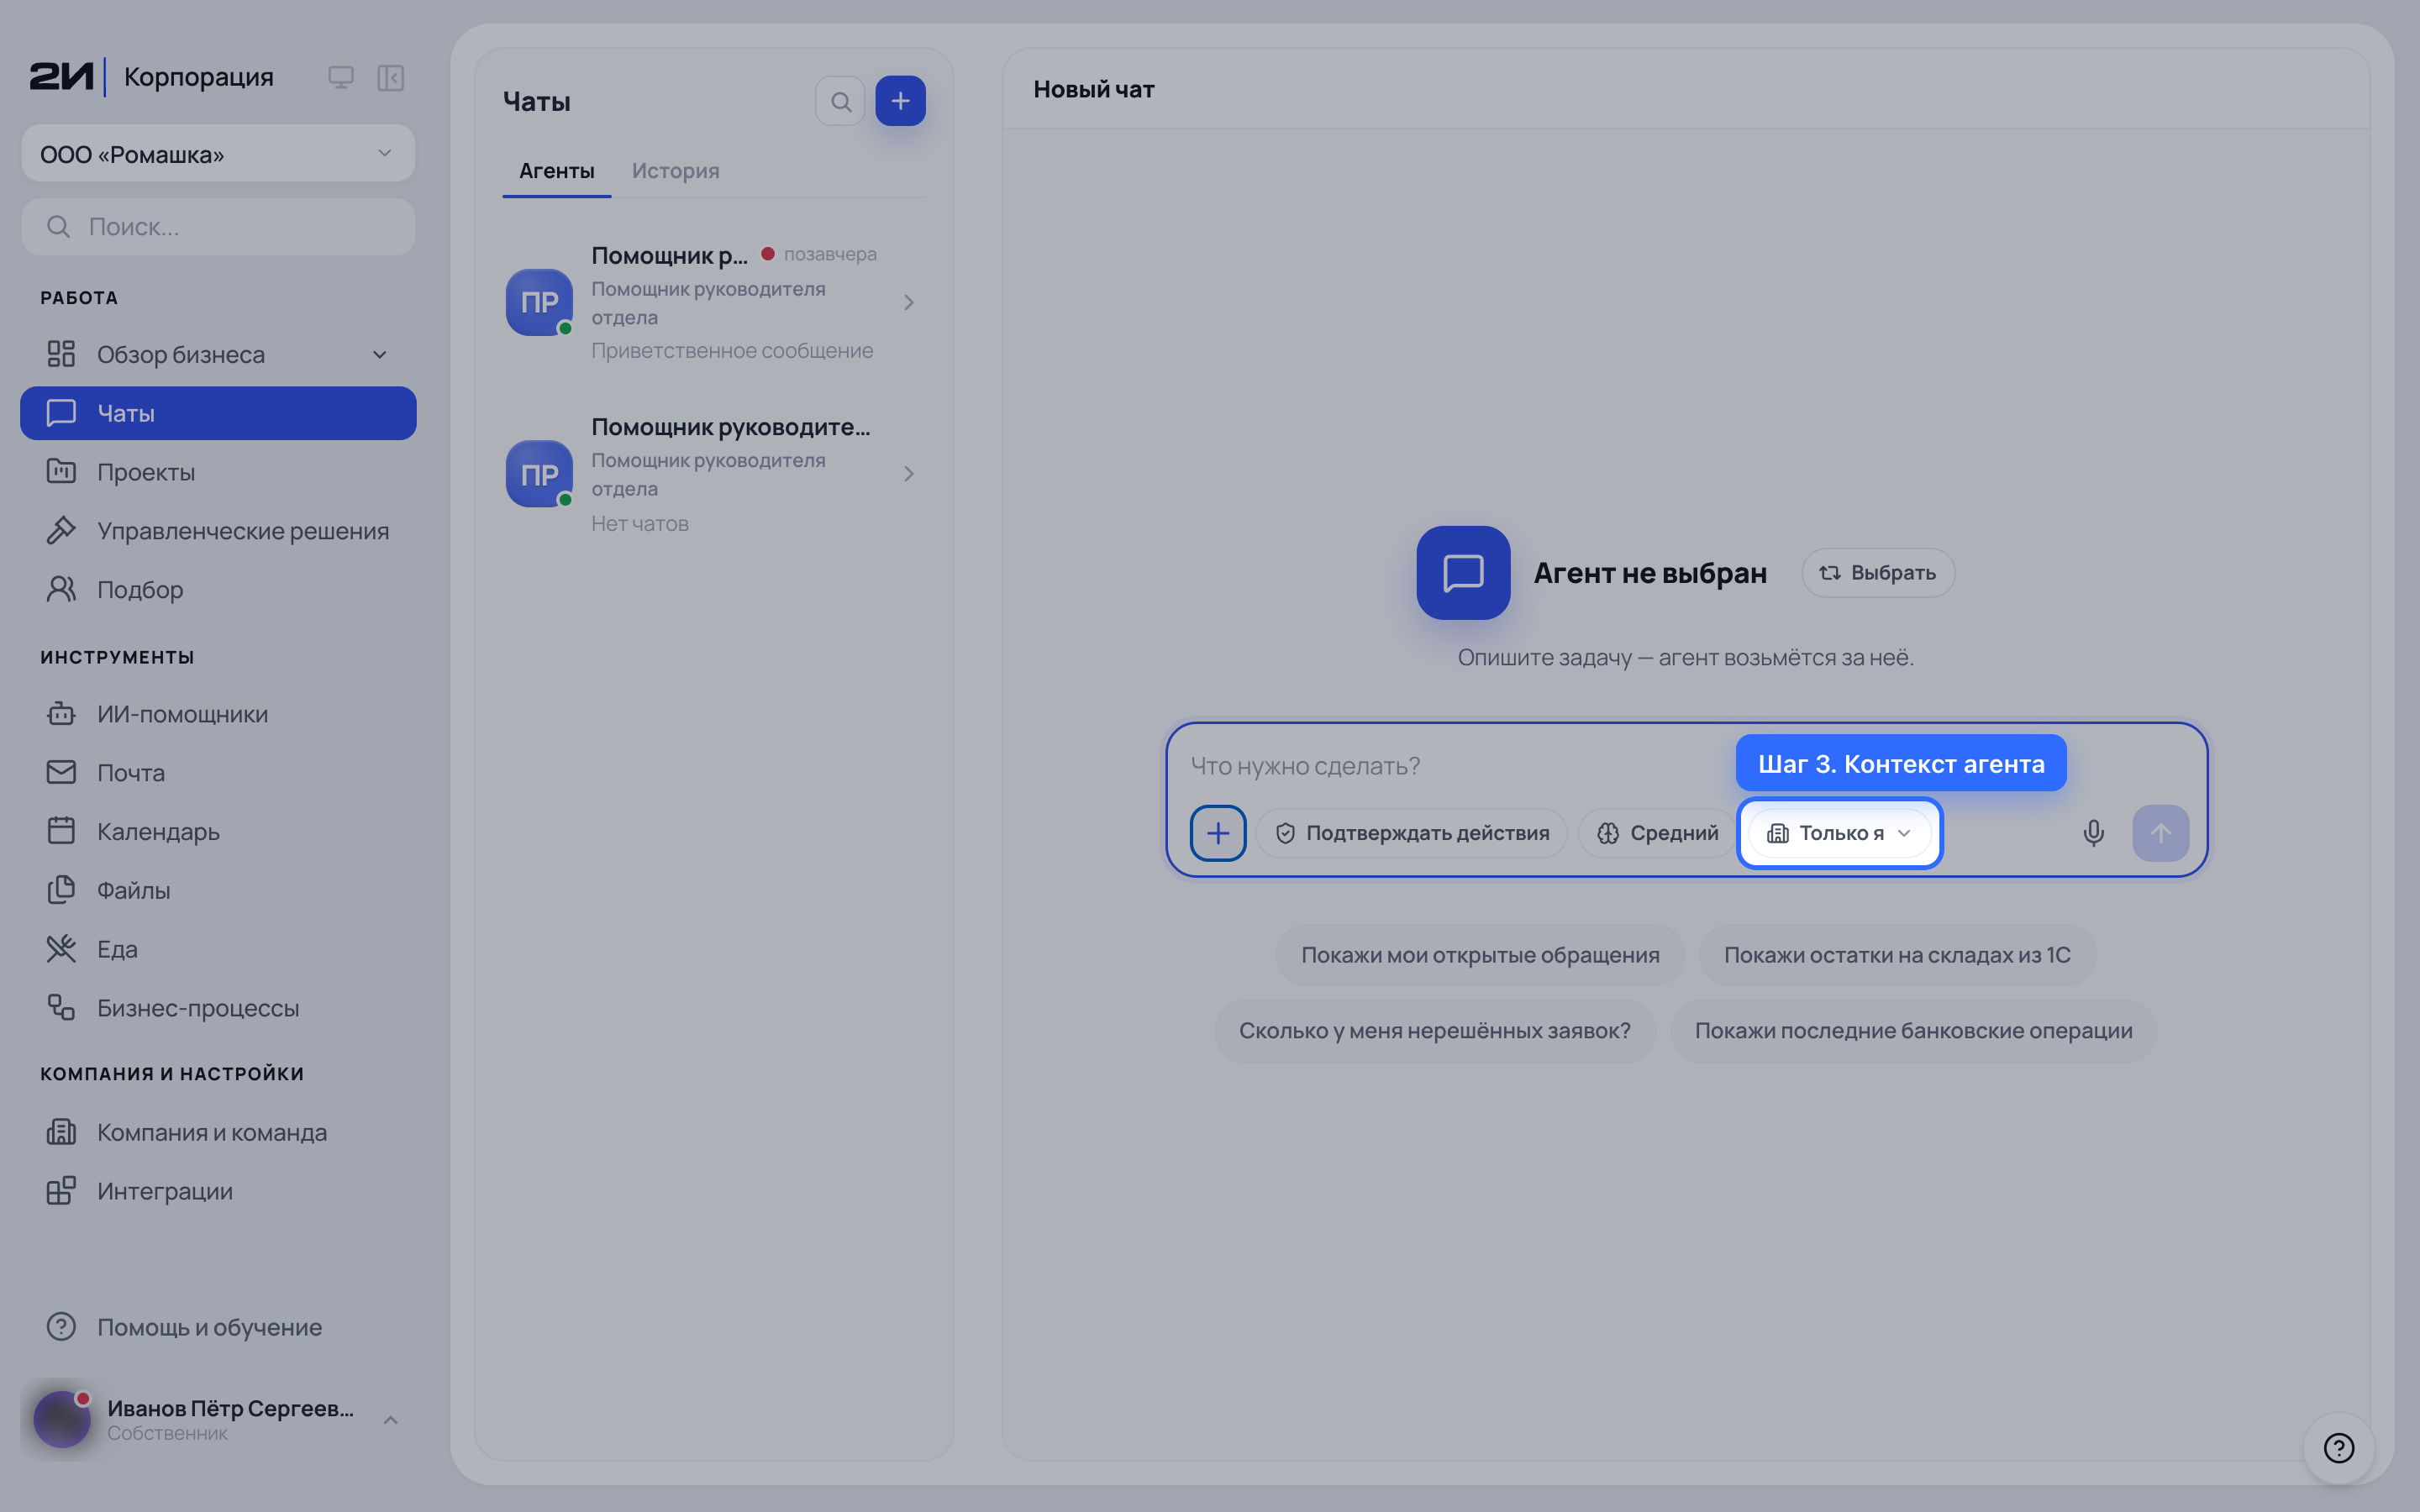
Task: Create a new chat with the plus button
Action: [x=900, y=101]
